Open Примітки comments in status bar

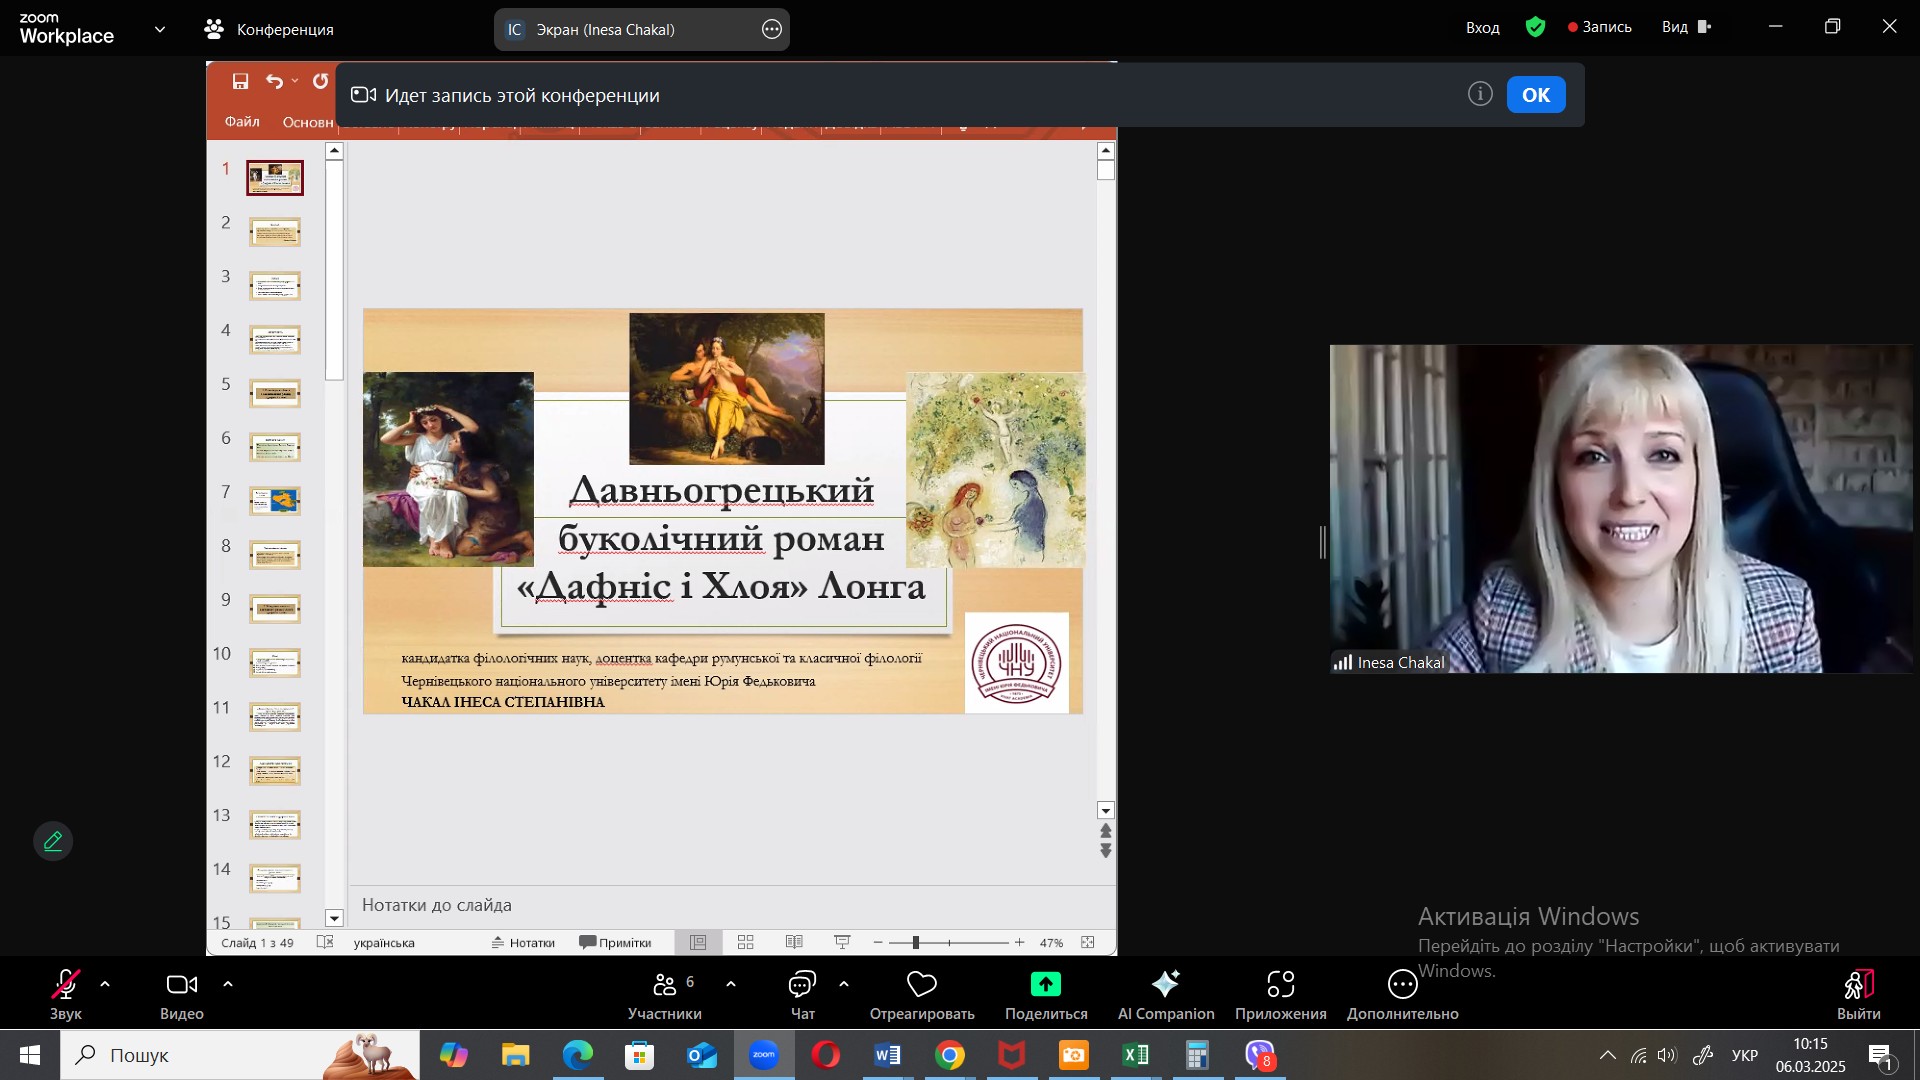tap(615, 943)
